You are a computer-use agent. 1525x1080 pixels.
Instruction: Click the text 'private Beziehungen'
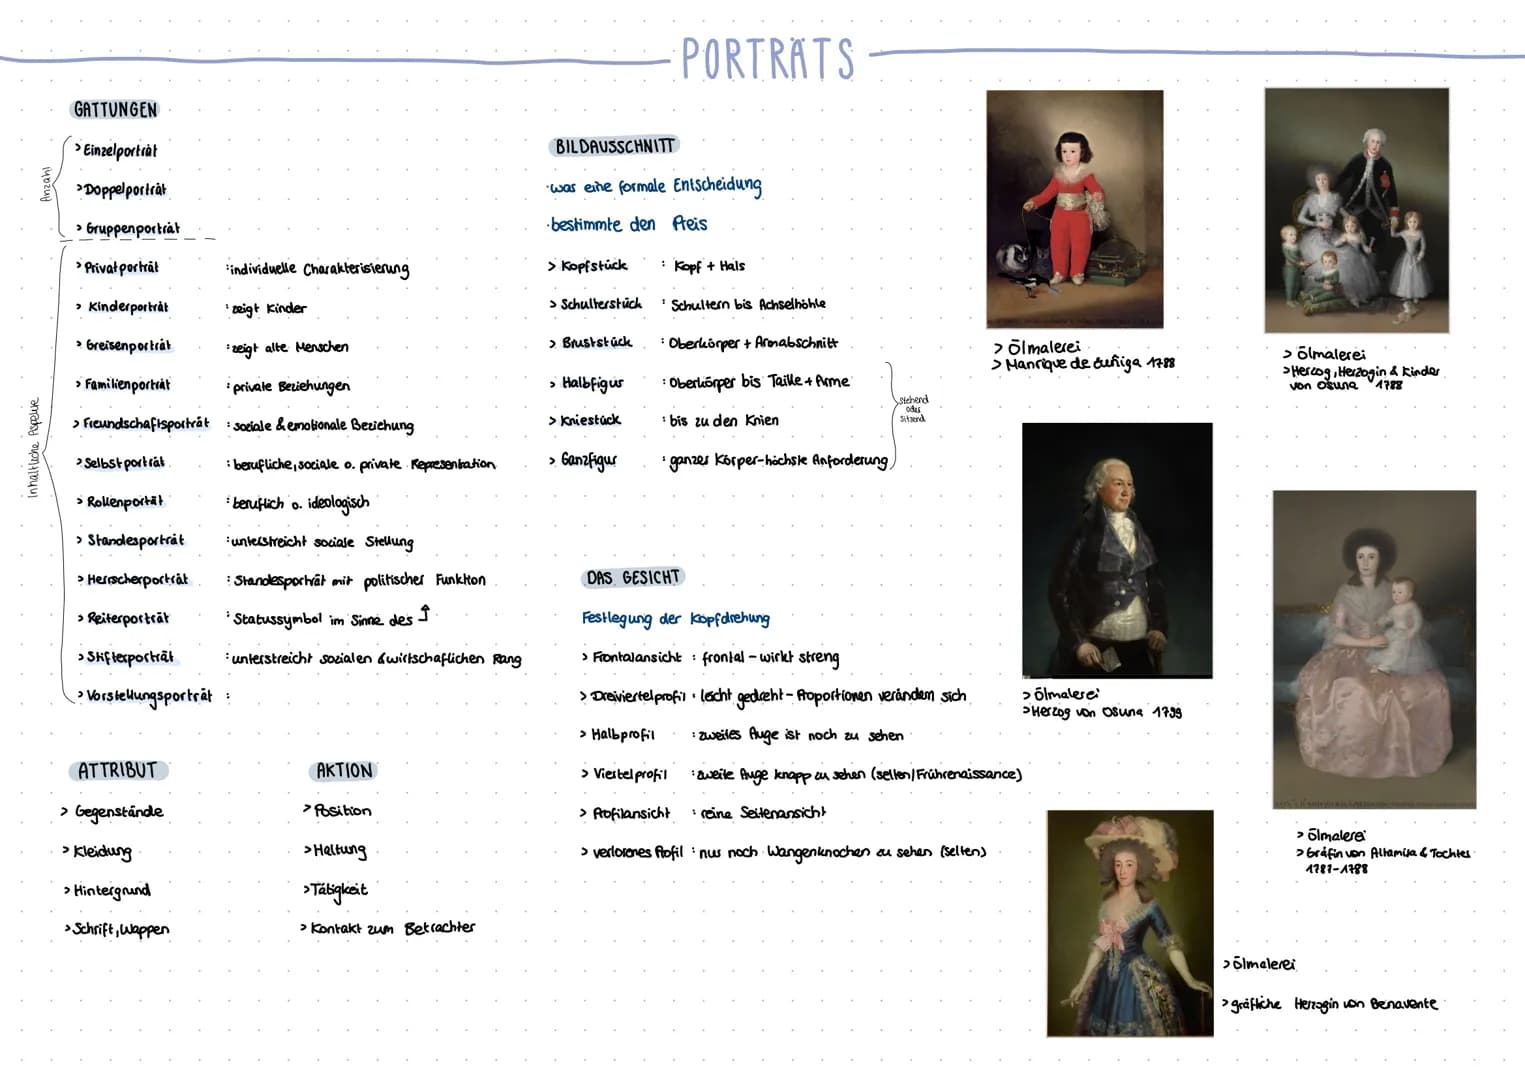click(x=290, y=386)
